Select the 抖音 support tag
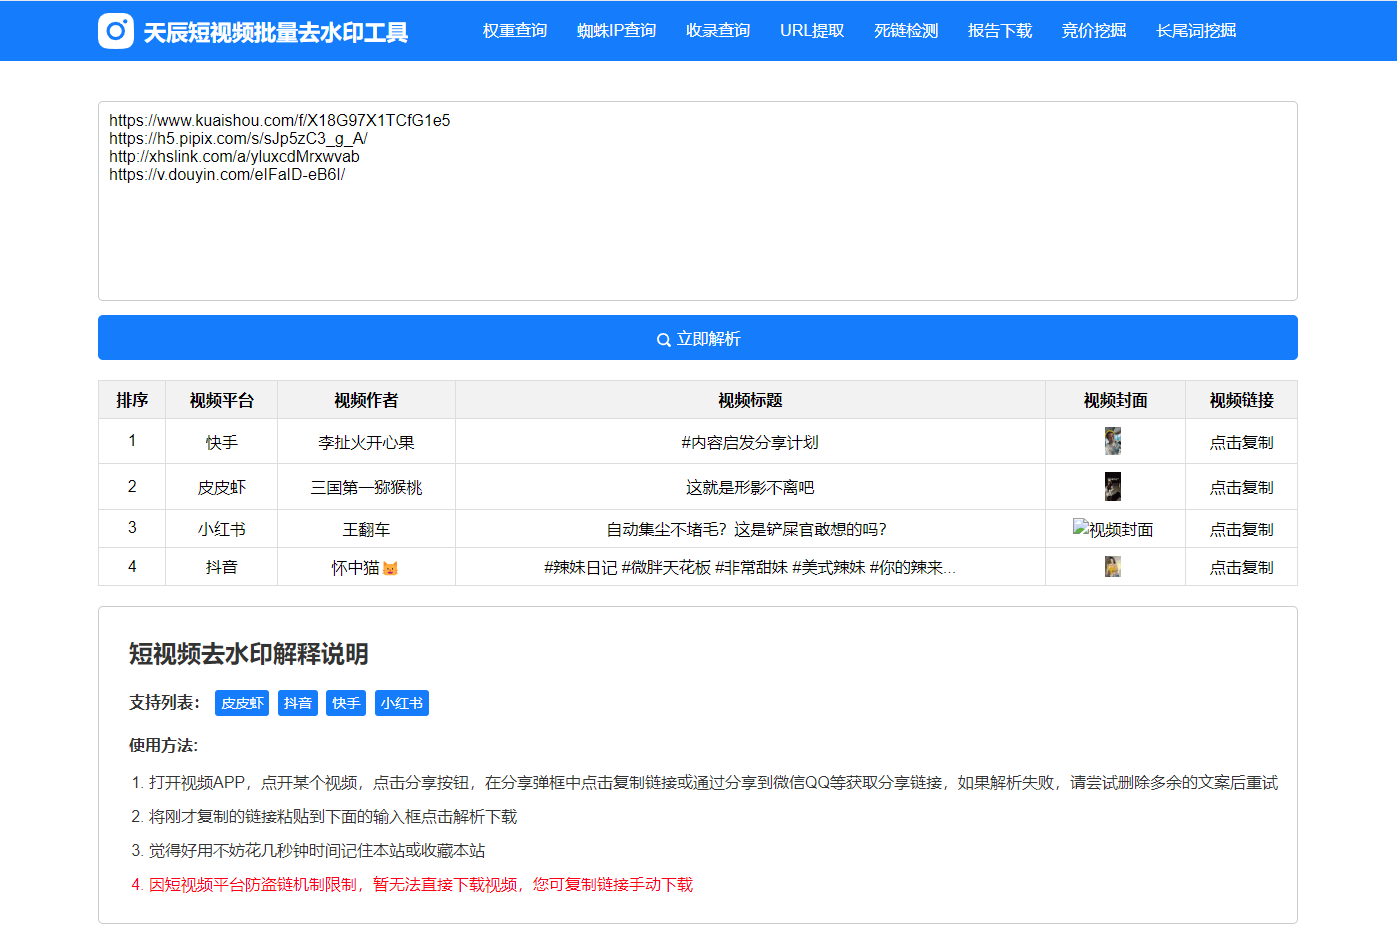 pyautogui.click(x=298, y=702)
